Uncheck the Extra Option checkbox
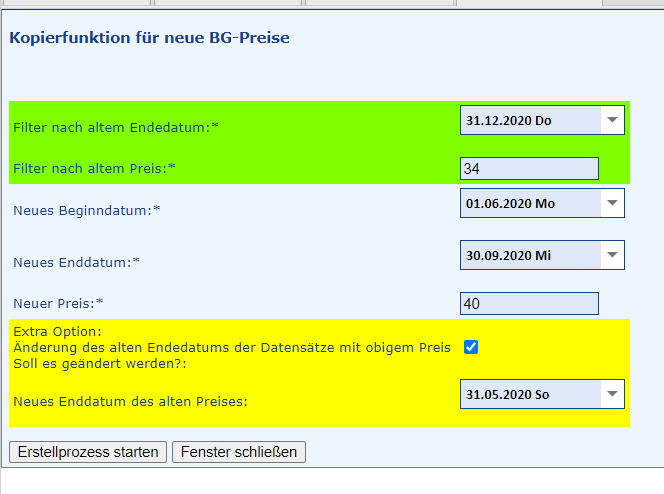 pos(471,347)
